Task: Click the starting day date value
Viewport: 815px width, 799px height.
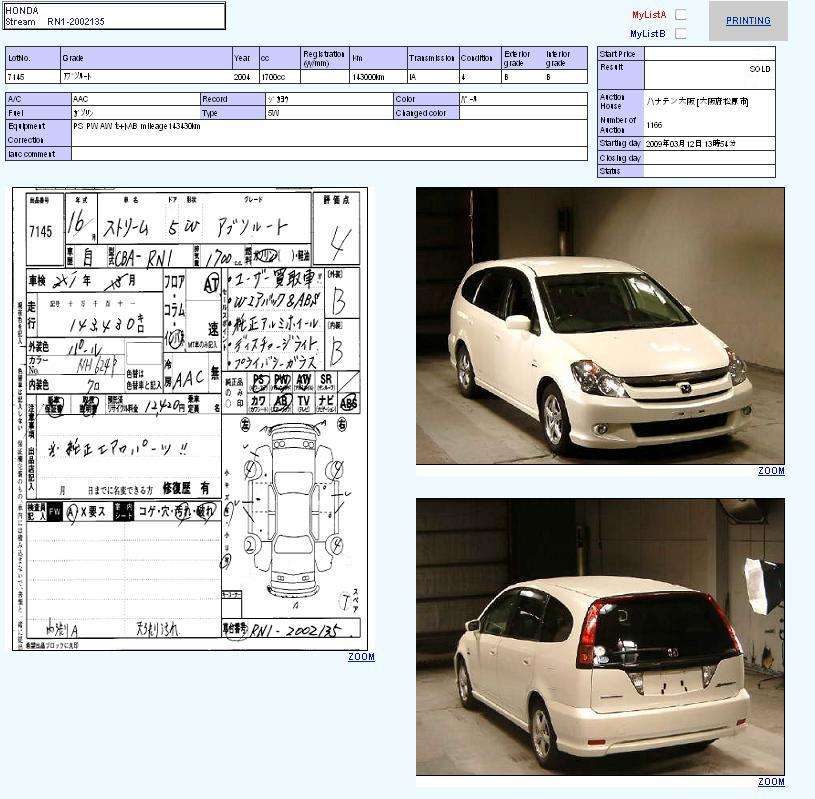Action: point(691,143)
